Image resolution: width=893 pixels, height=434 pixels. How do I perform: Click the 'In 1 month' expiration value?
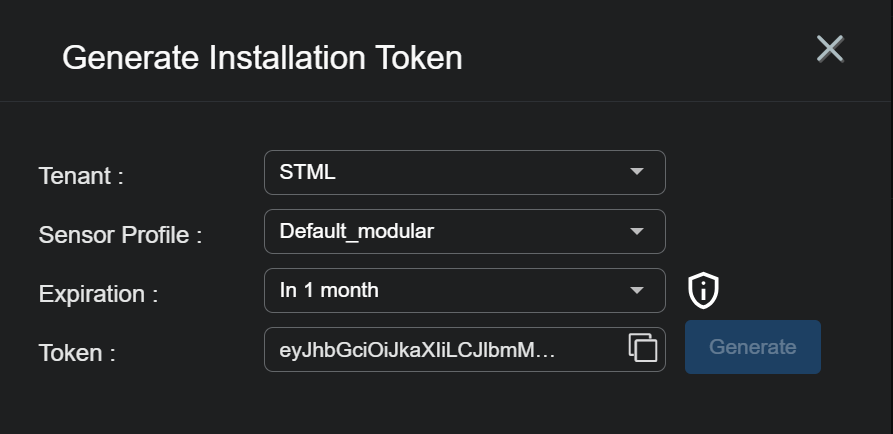point(329,290)
